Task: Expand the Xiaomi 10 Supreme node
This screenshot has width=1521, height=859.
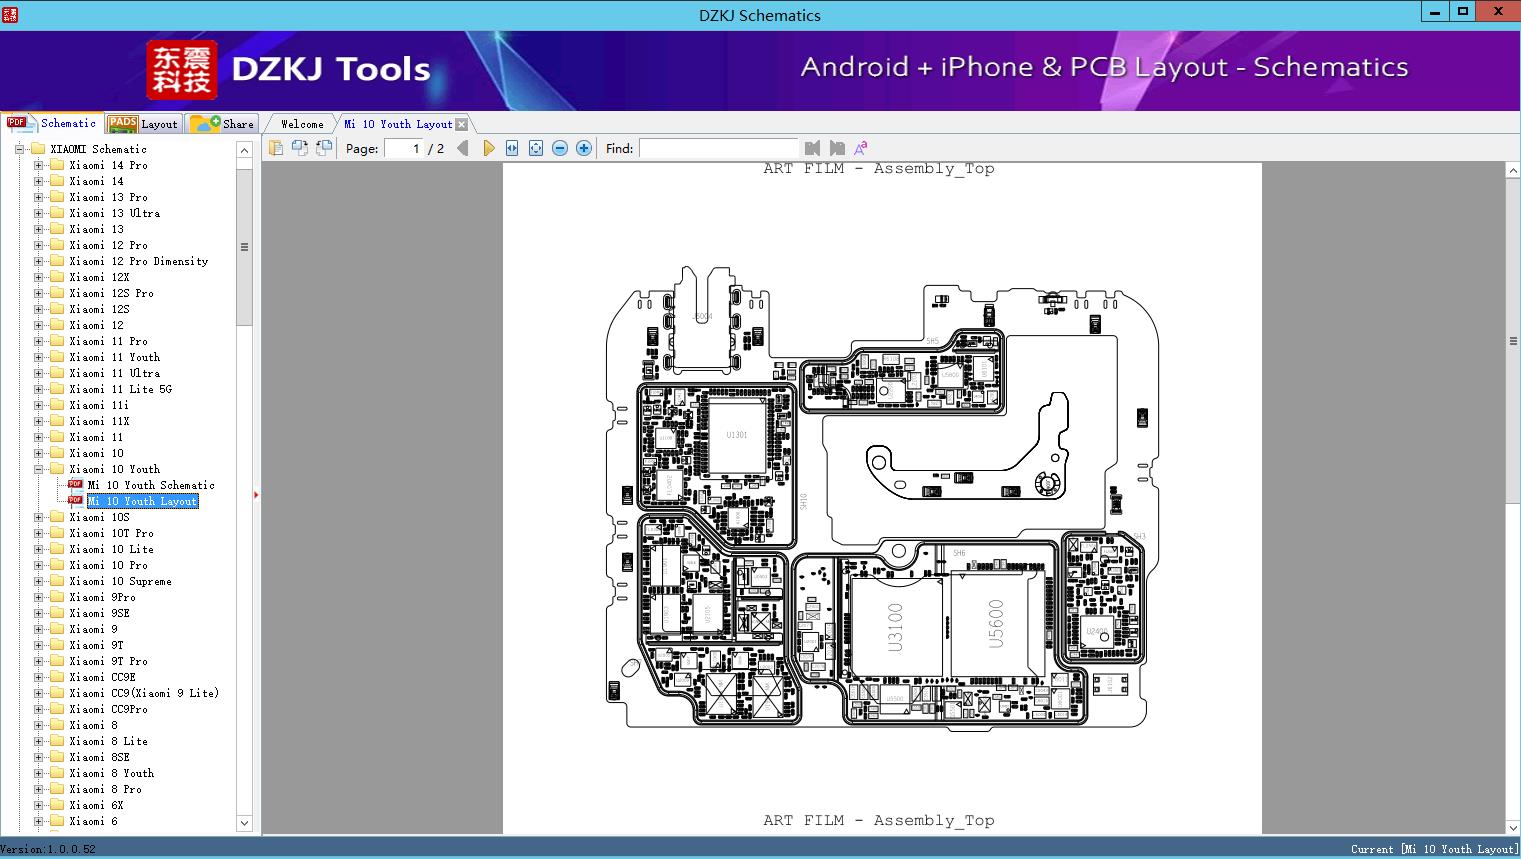Action: click(x=38, y=581)
